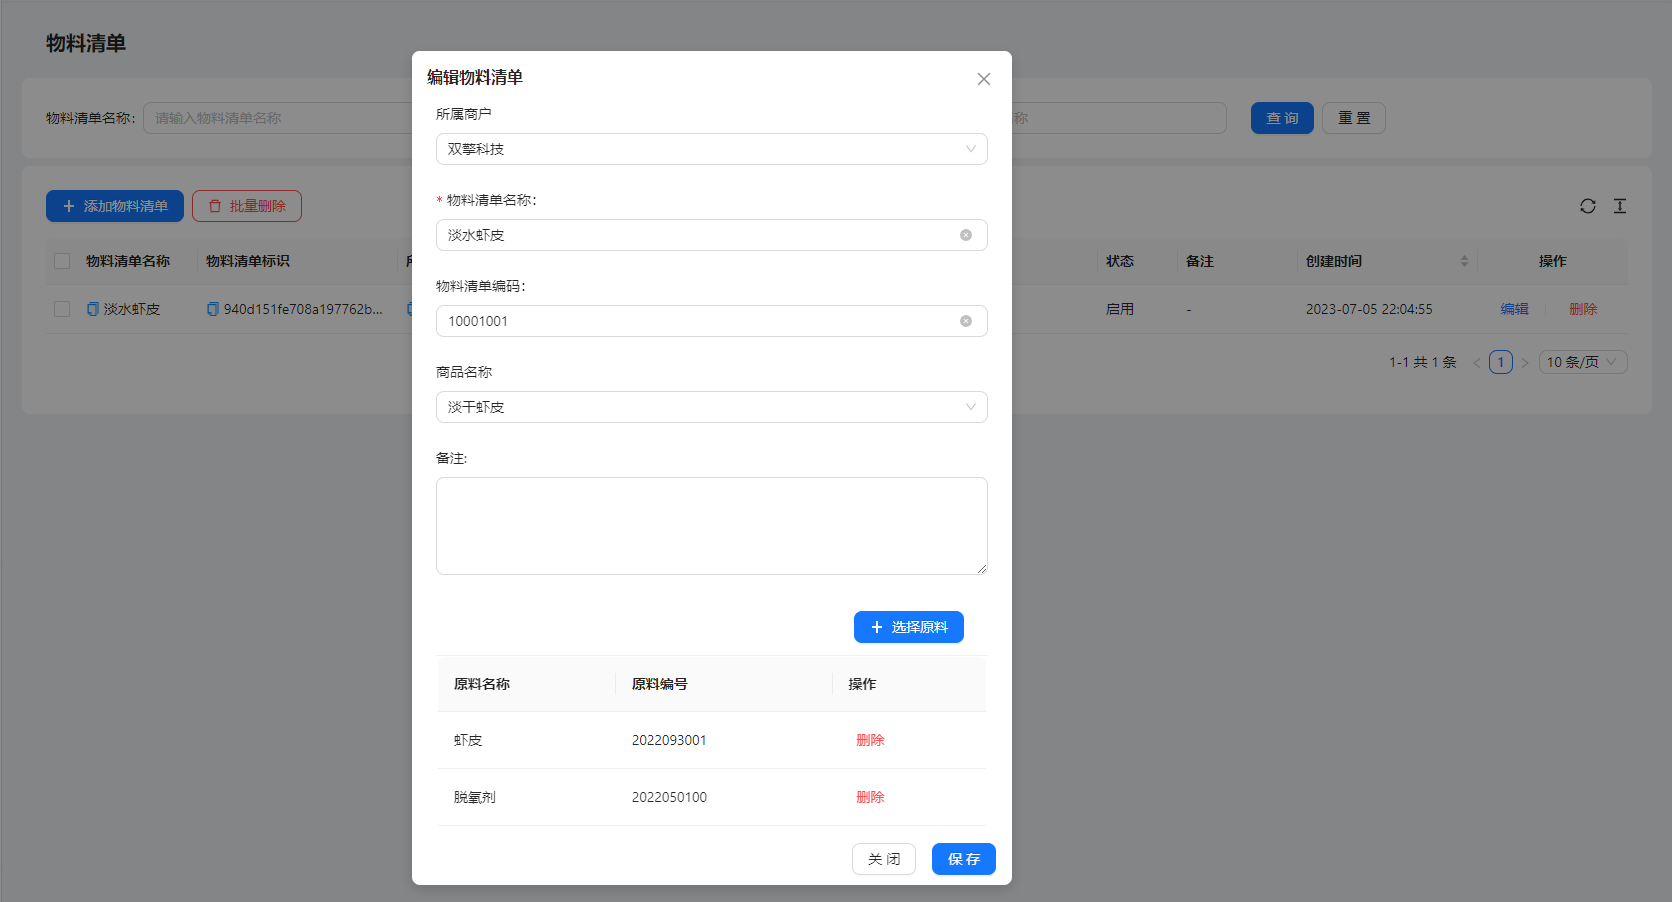Delete the 脱氧剂 raw material row
This screenshot has height=902, width=1672.
[870, 797]
